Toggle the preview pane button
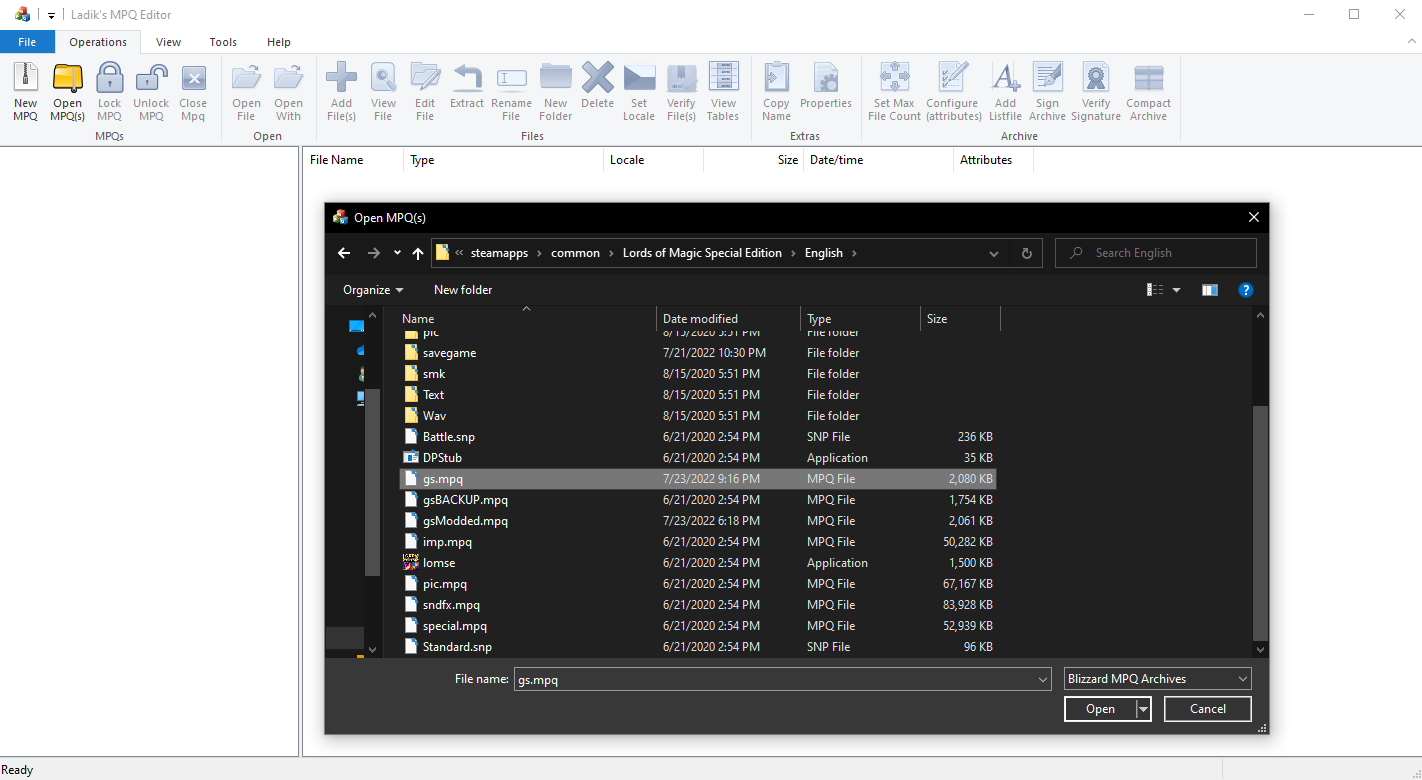Screen dimensions: 1422x780 1210,290
